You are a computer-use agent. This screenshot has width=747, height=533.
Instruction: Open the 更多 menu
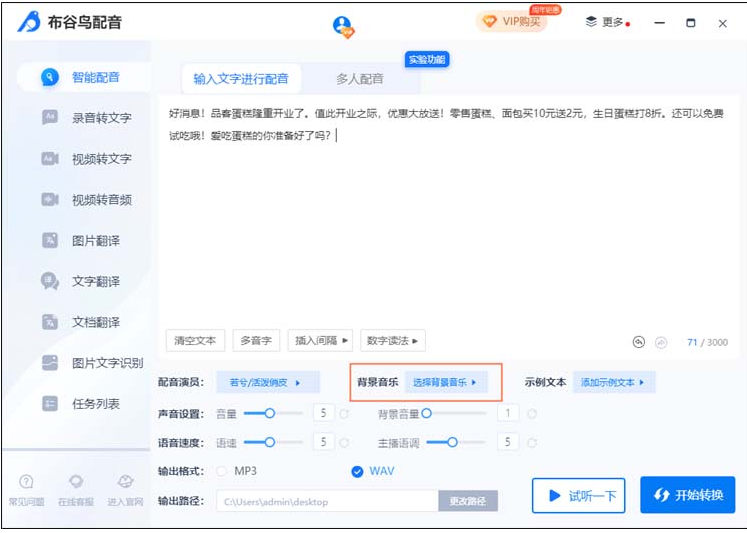(x=611, y=22)
